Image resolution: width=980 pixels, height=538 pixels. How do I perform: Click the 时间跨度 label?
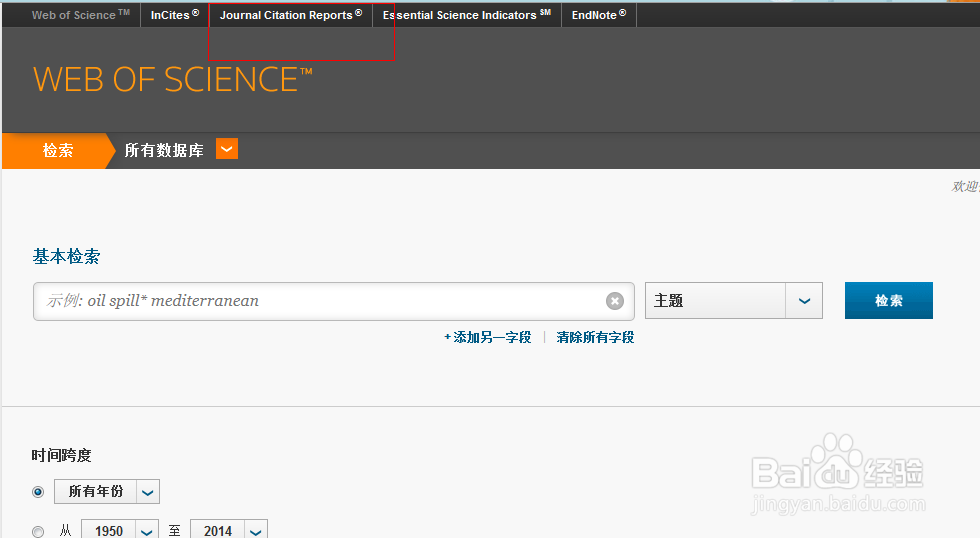coord(61,456)
